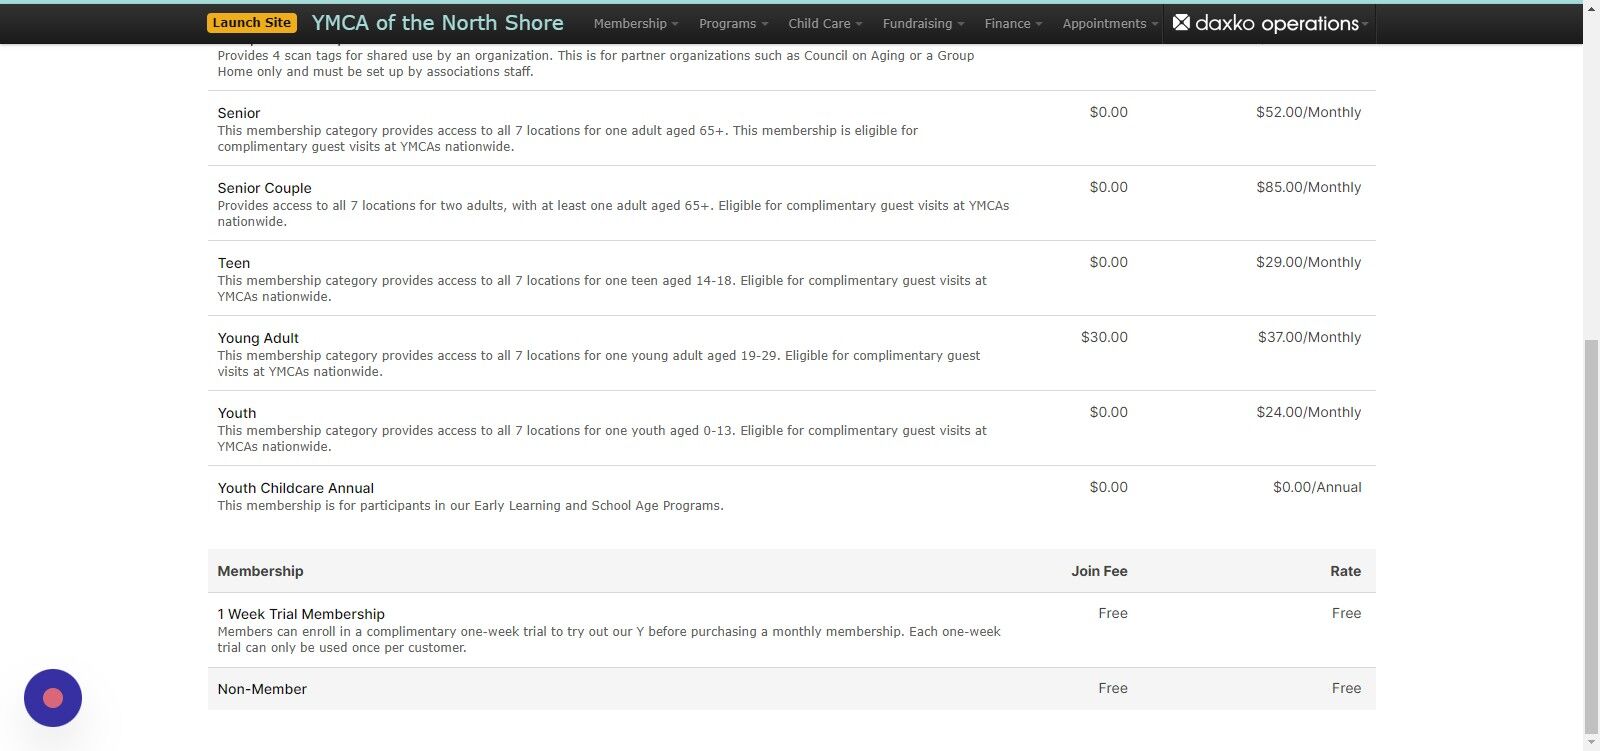Screen dimensions: 1600x751
Task: Click the Join Fee column header
Action: point(1099,571)
